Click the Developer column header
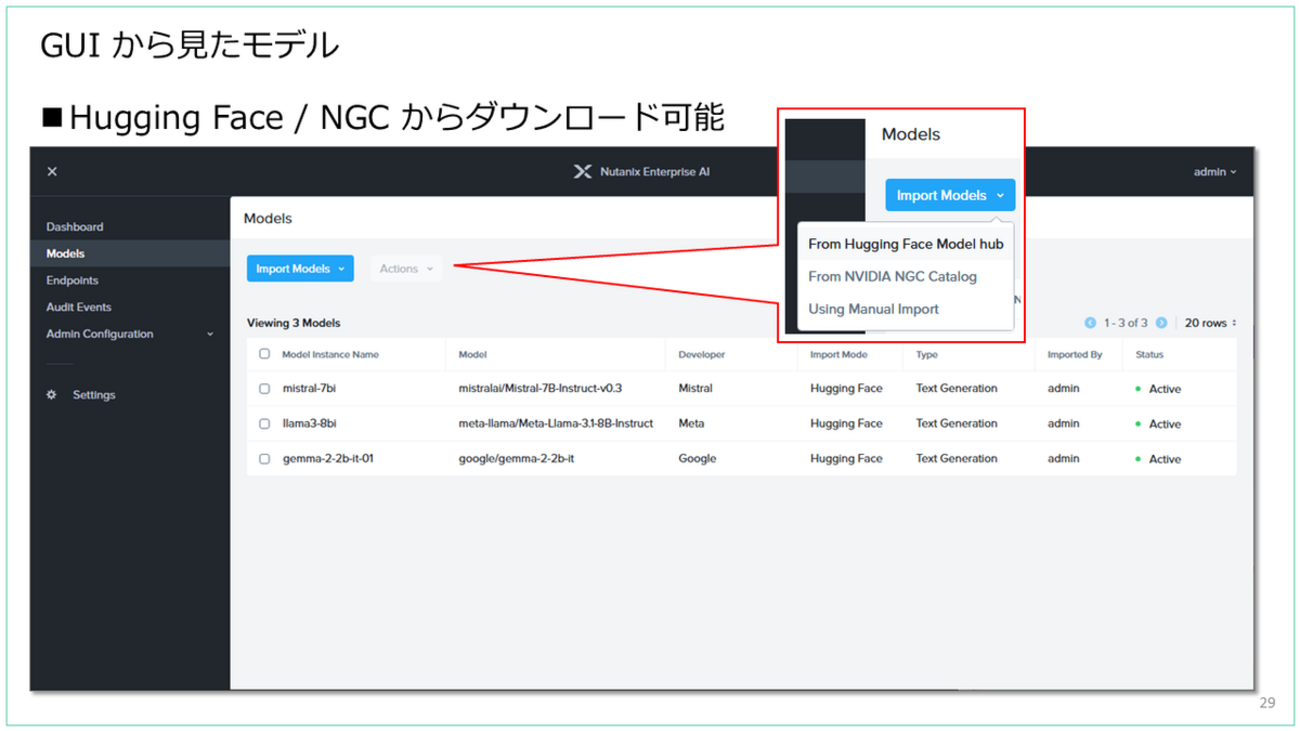Viewport: 1300px width, 731px height. tap(701, 355)
